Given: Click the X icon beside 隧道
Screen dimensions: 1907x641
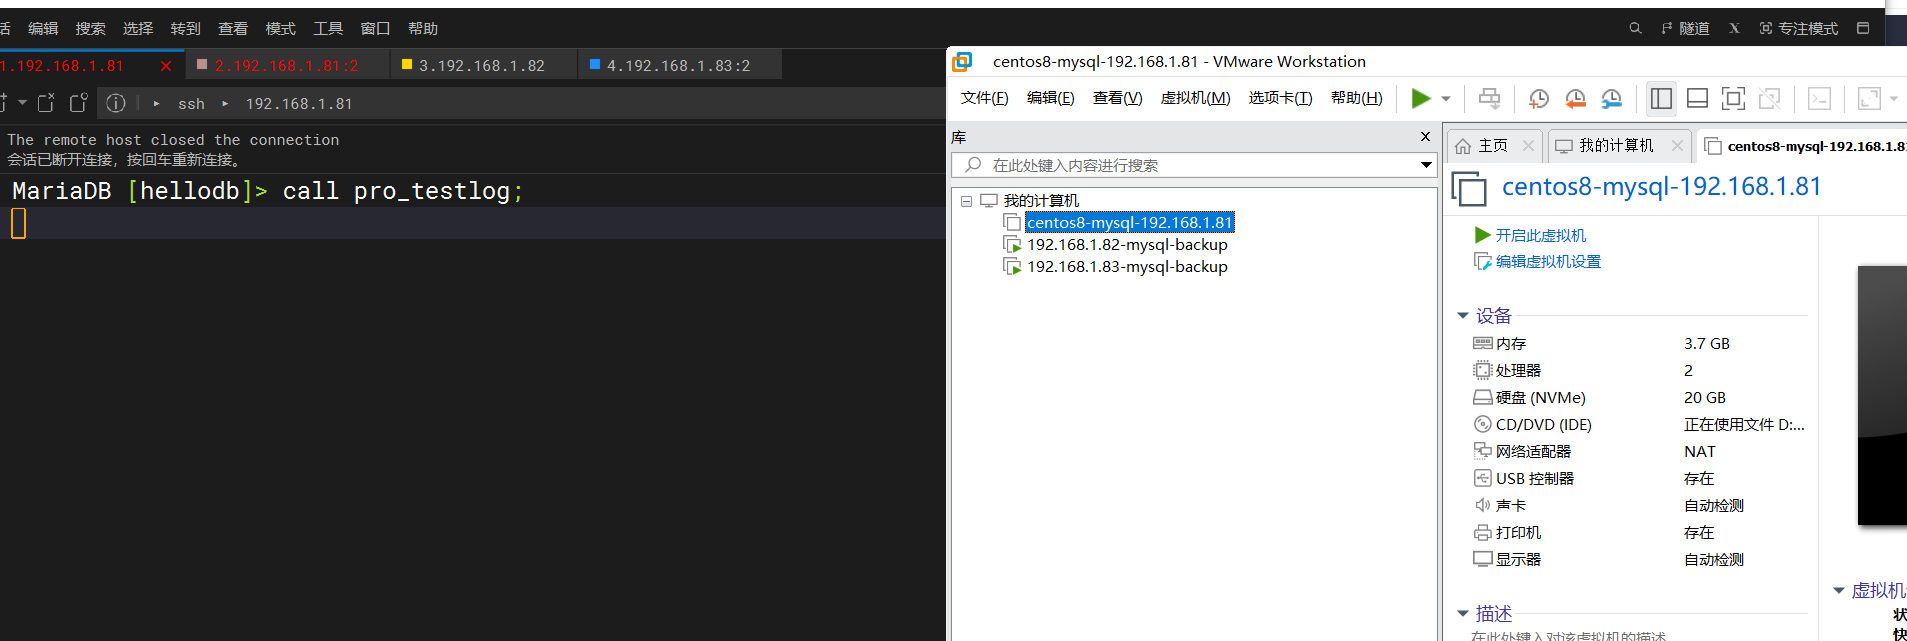Looking at the screenshot, I should coord(1734,28).
